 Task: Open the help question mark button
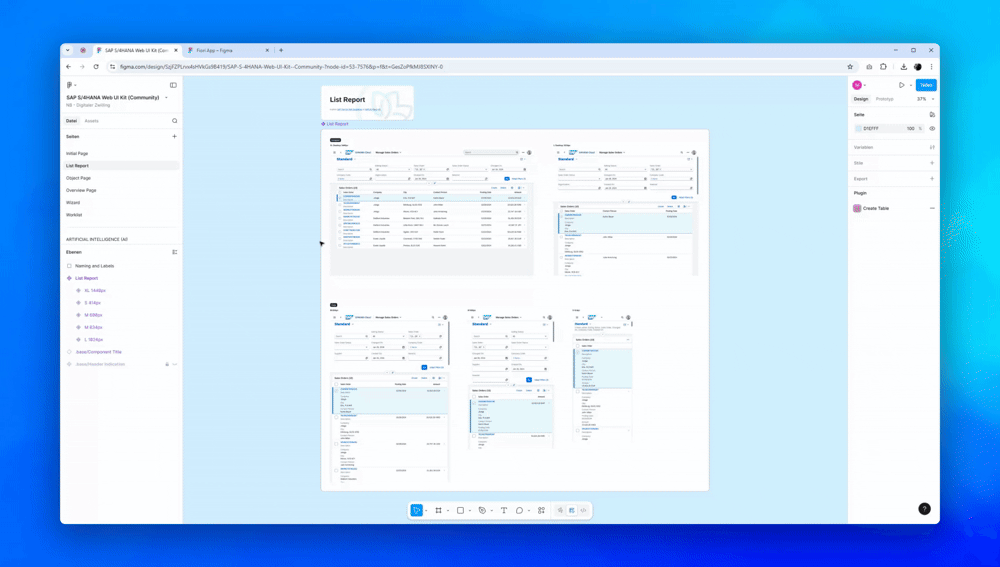[924, 509]
